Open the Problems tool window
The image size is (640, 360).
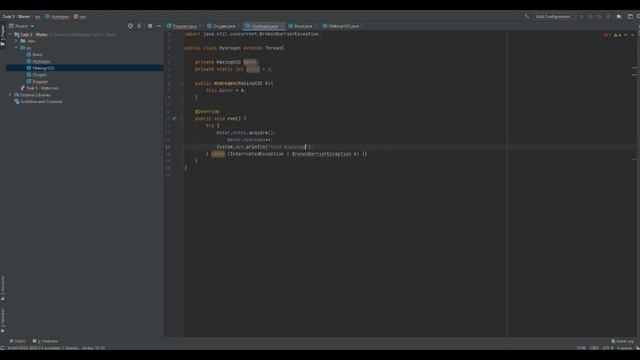(45, 341)
